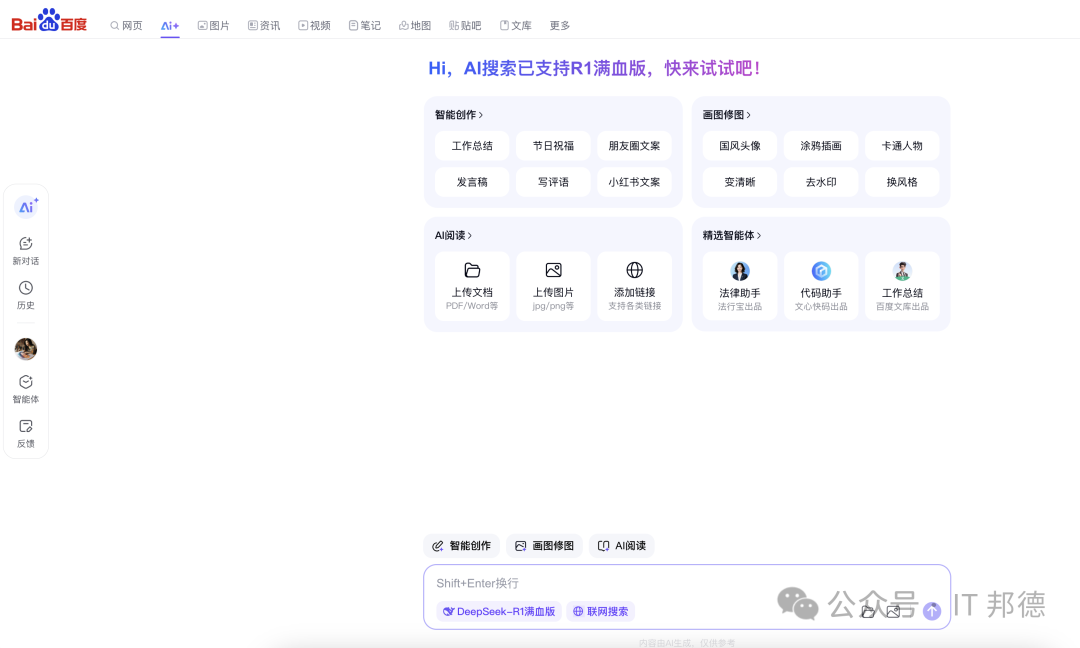Click the send arrow button

tap(932, 611)
